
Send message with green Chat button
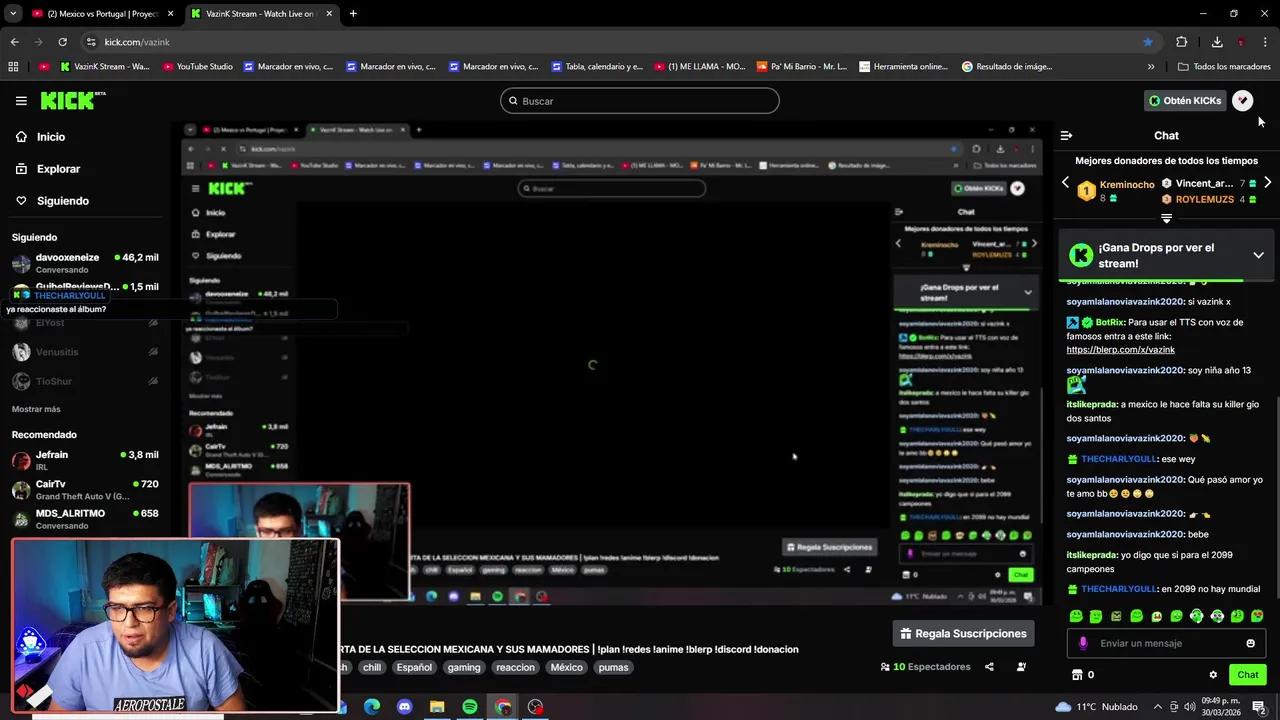1247,675
